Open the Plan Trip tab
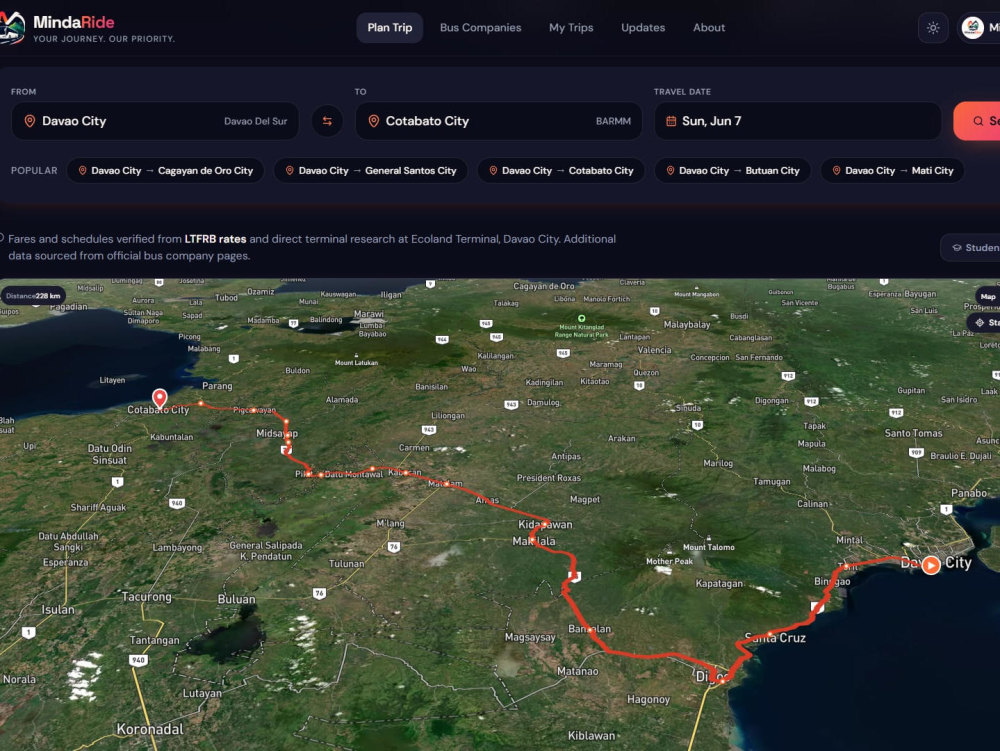The height and width of the screenshot is (751, 1000). (x=390, y=28)
